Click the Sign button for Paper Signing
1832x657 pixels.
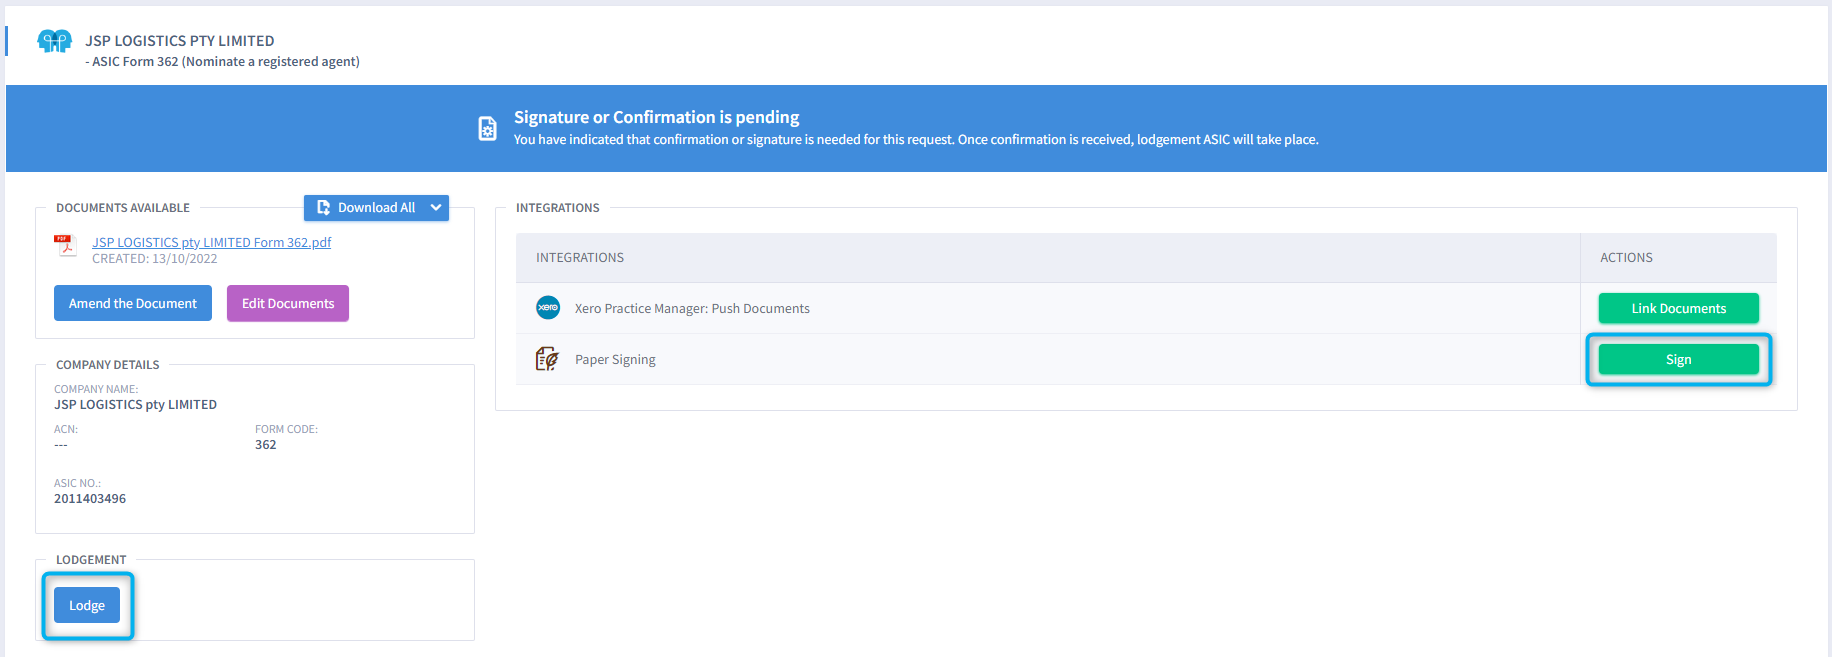click(x=1678, y=359)
